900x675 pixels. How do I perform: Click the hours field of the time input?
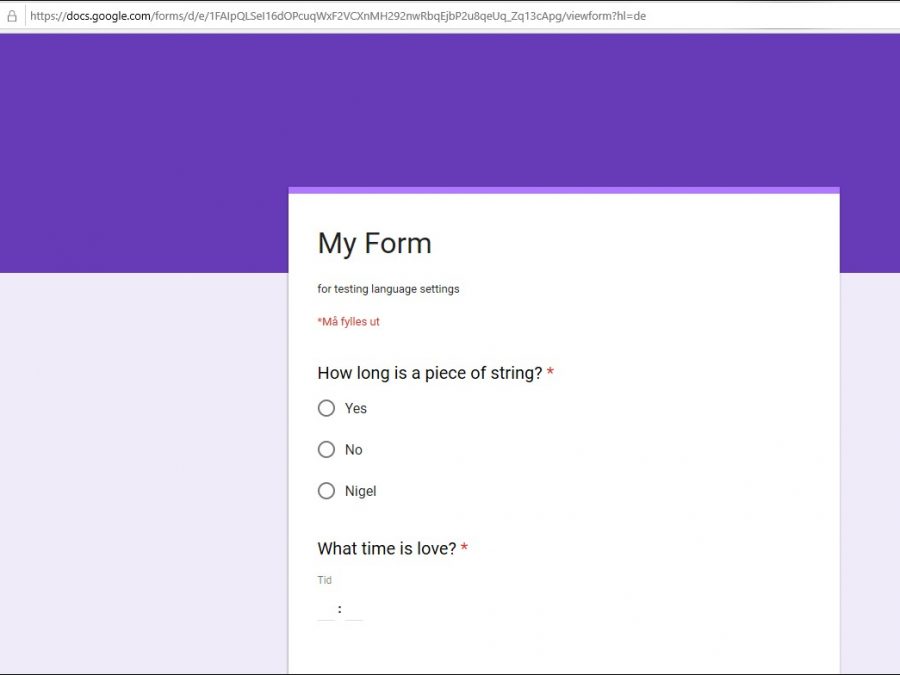[326, 609]
